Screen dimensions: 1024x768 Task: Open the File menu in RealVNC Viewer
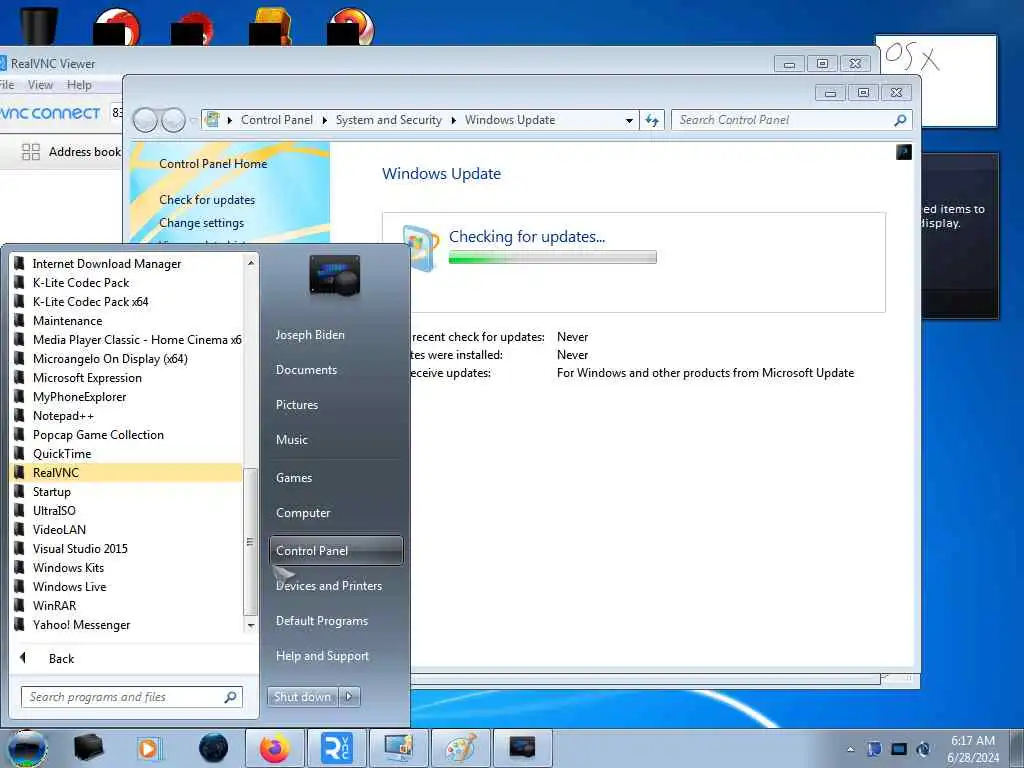7,85
